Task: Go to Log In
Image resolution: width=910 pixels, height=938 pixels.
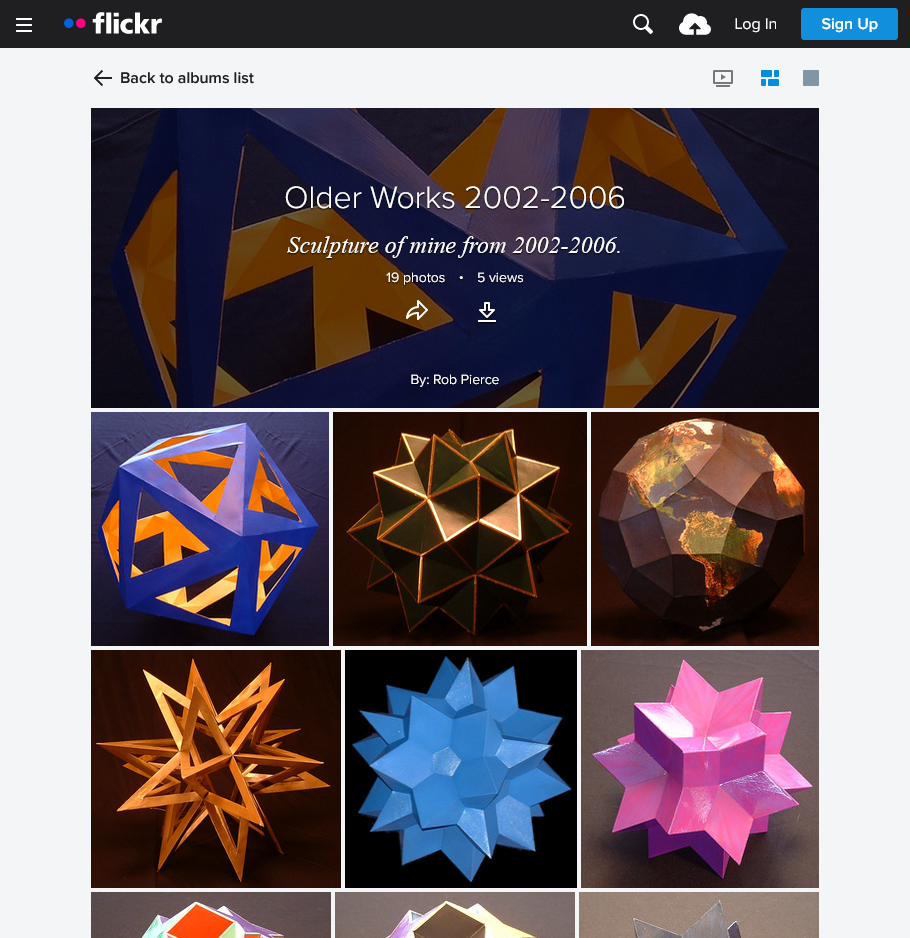Action: (755, 24)
